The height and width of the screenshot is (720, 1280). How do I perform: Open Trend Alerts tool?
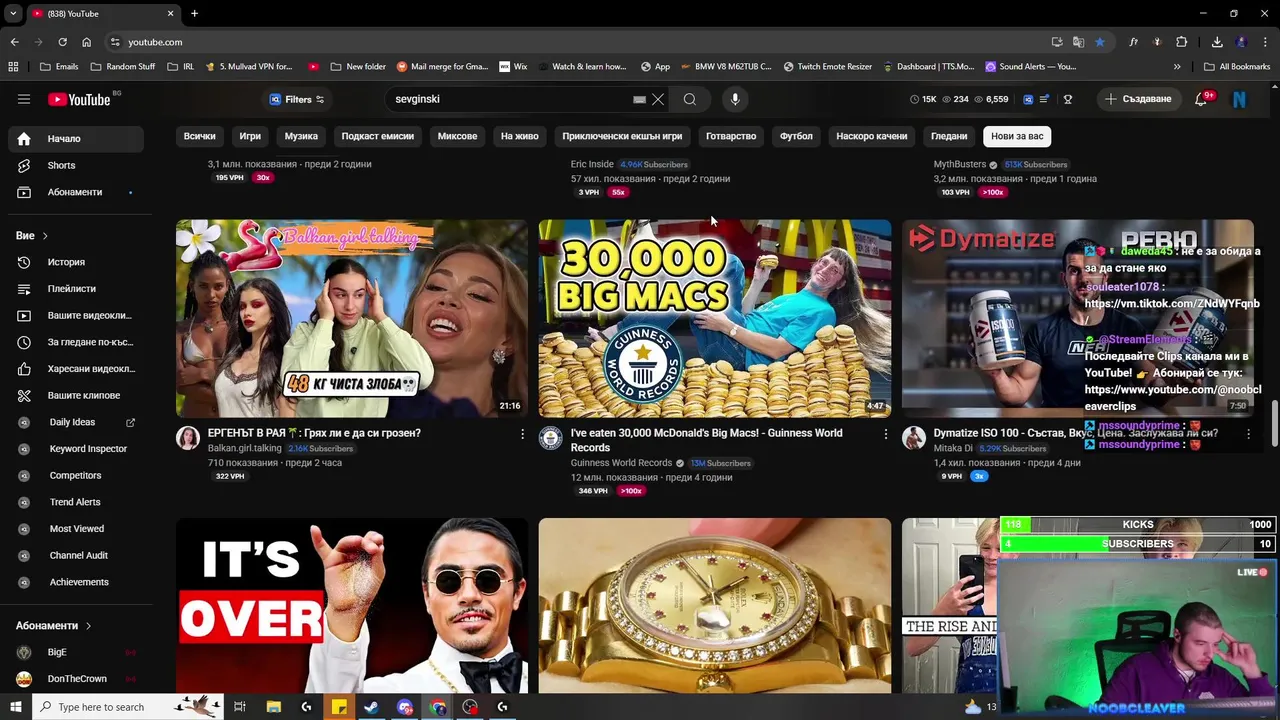tap(76, 502)
